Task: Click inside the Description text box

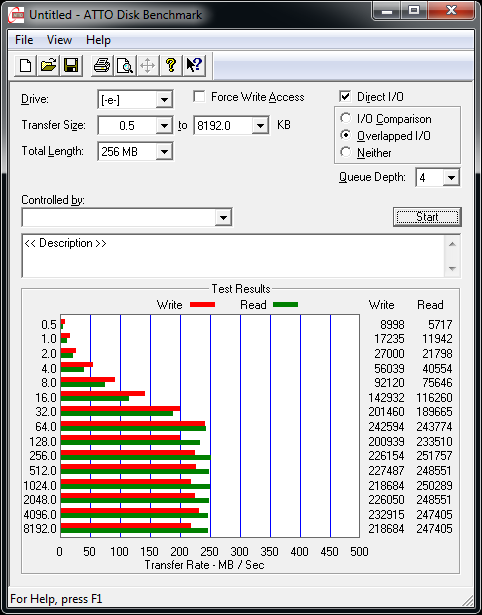Action: coord(234,256)
